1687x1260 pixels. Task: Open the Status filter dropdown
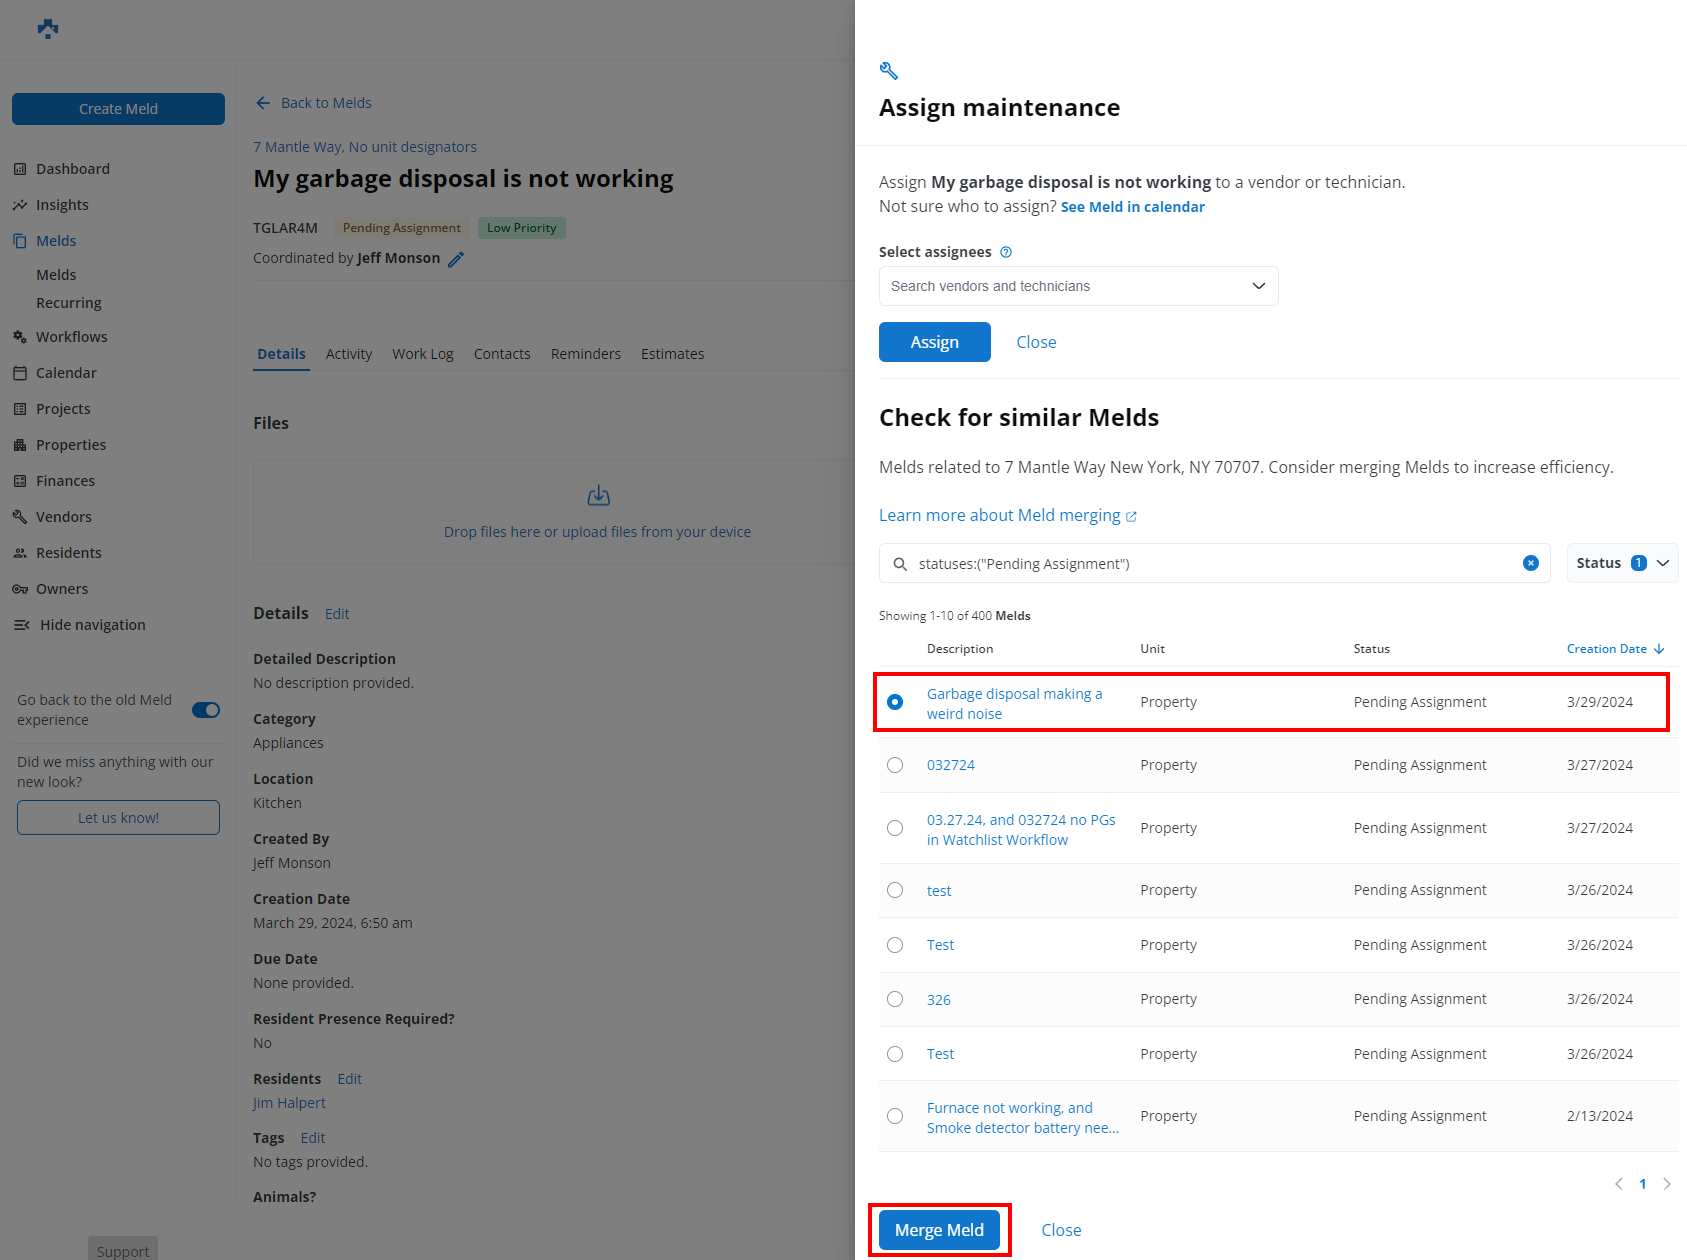(1621, 562)
